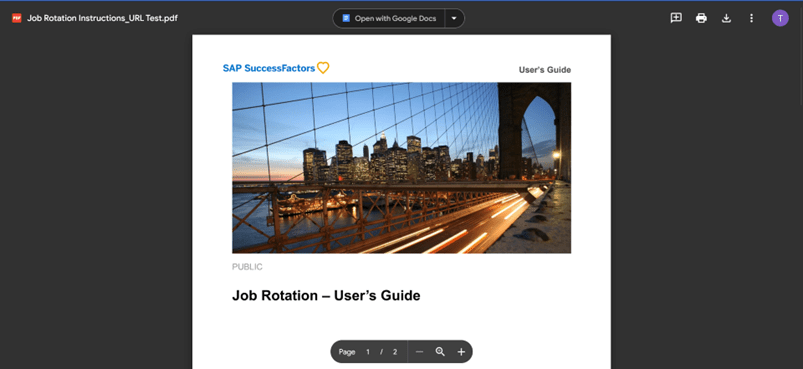Click the orange heart logo icon
Image resolution: width=803 pixels, height=369 pixels.
323,68
